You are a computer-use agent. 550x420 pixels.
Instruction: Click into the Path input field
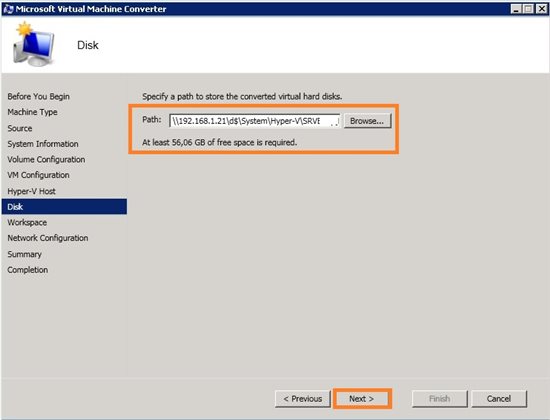tap(254, 121)
